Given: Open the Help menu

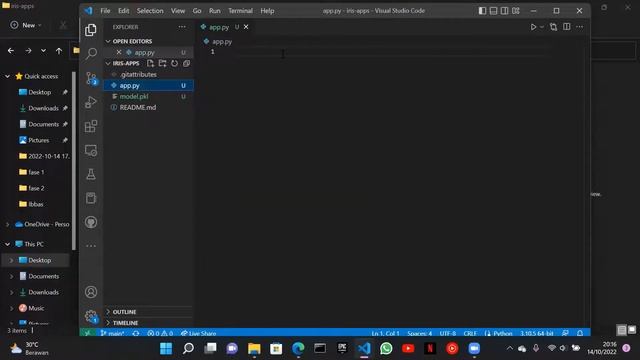Looking at the screenshot, I should coord(267,11).
